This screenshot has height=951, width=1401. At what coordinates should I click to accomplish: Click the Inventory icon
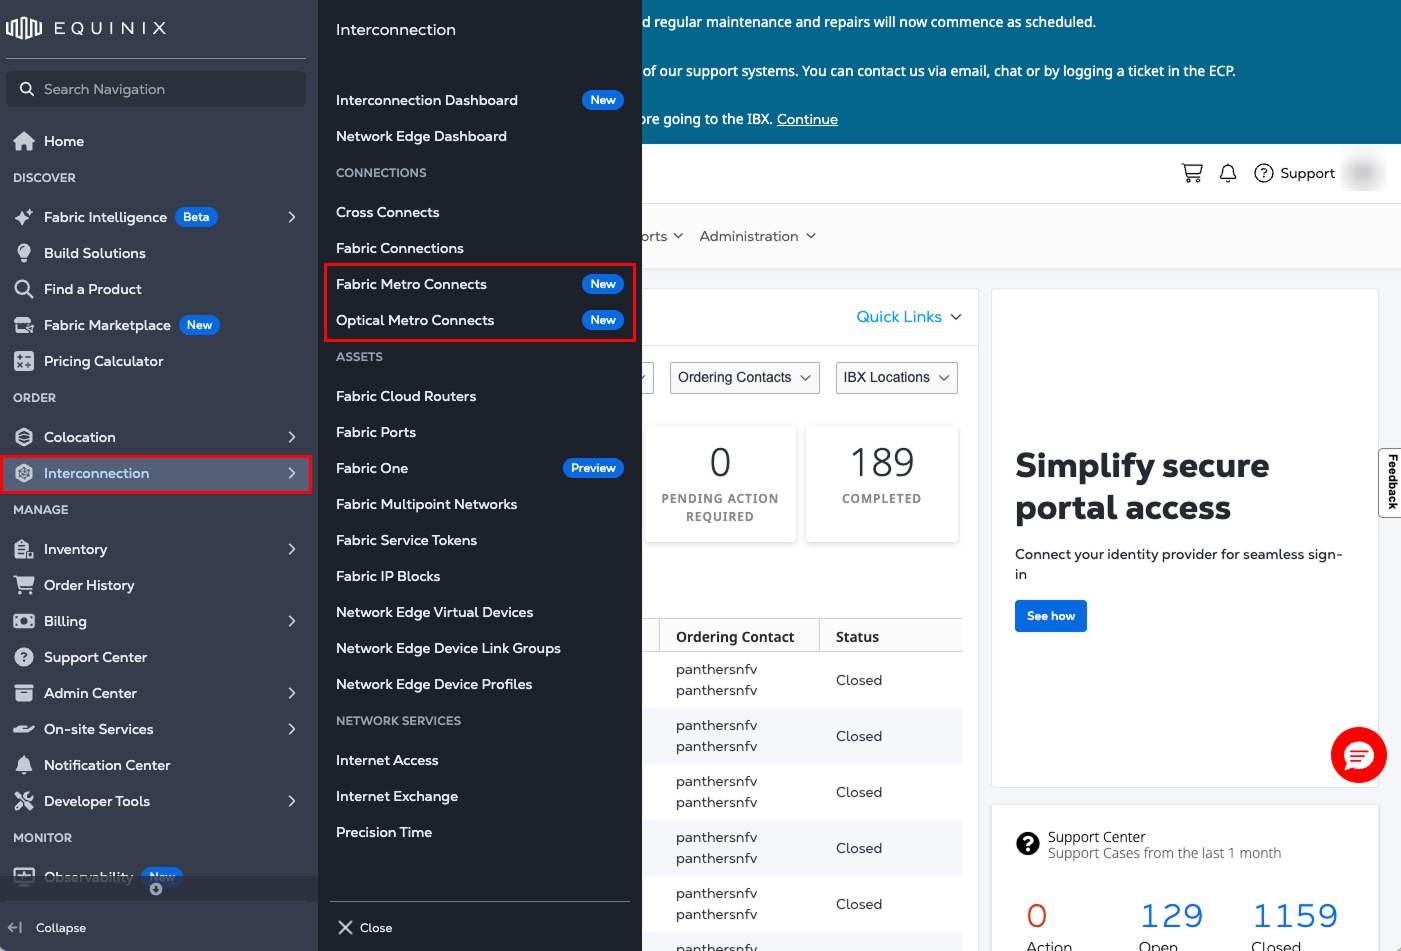24,549
